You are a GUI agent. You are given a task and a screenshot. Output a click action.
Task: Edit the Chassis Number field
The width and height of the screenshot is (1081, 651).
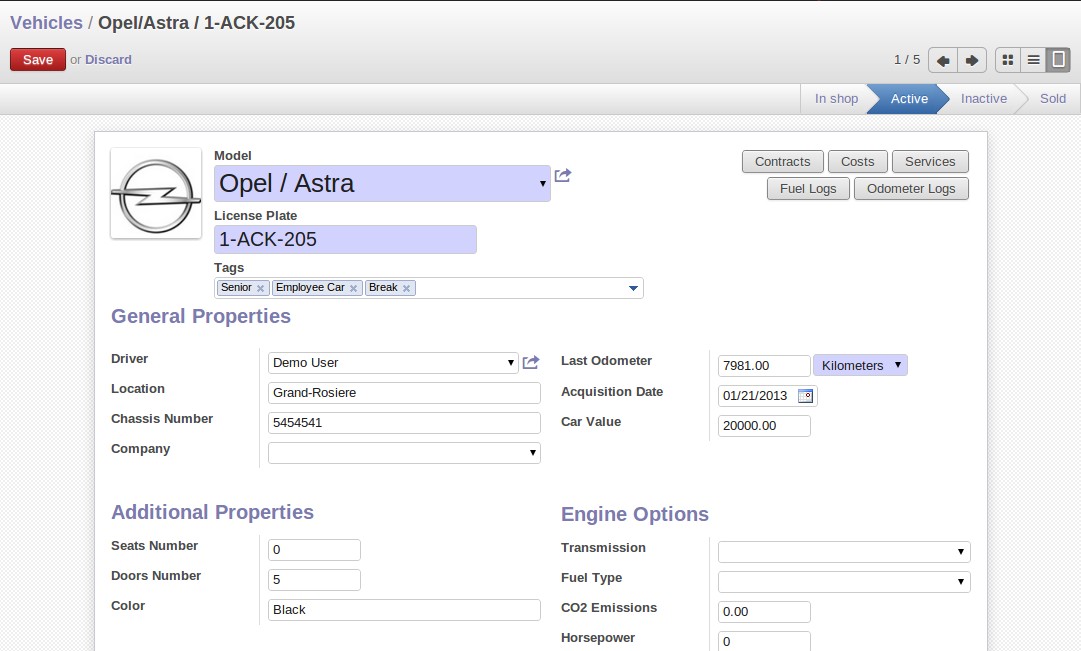pyautogui.click(x=404, y=423)
